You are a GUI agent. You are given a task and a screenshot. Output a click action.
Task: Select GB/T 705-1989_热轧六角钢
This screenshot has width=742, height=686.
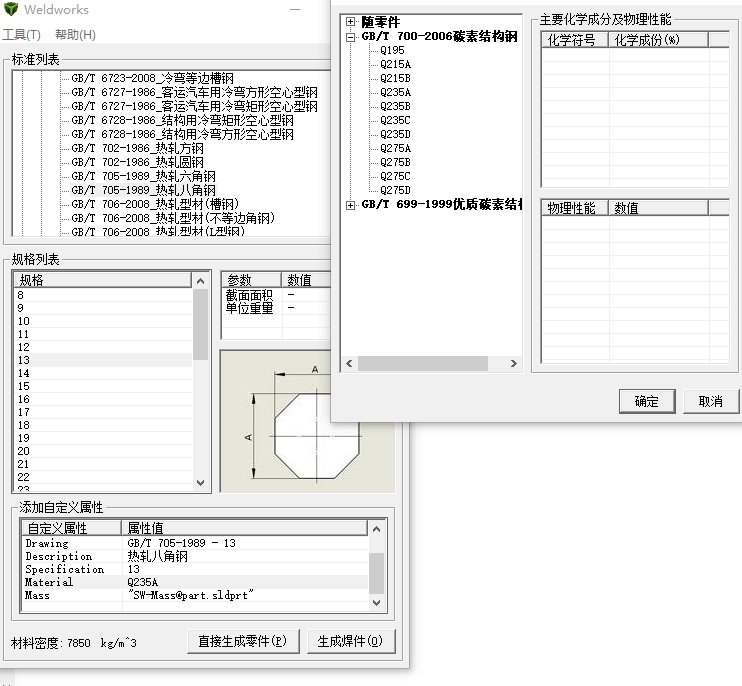(x=143, y=176)
